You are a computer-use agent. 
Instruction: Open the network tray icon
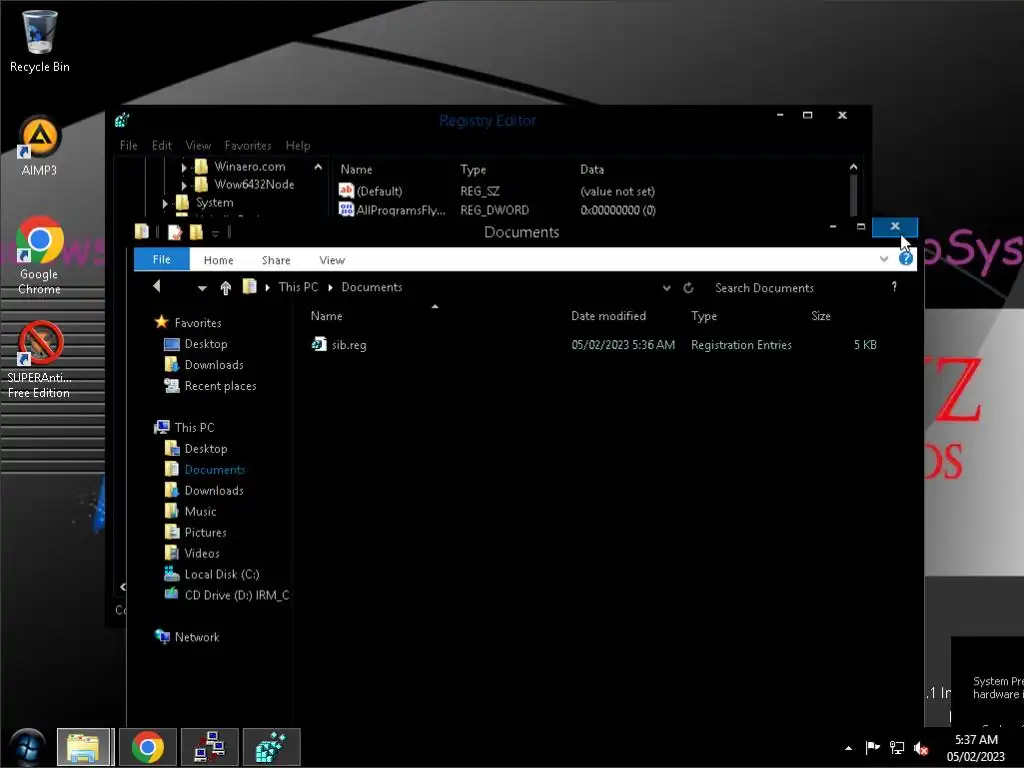[x=897, y=748]
